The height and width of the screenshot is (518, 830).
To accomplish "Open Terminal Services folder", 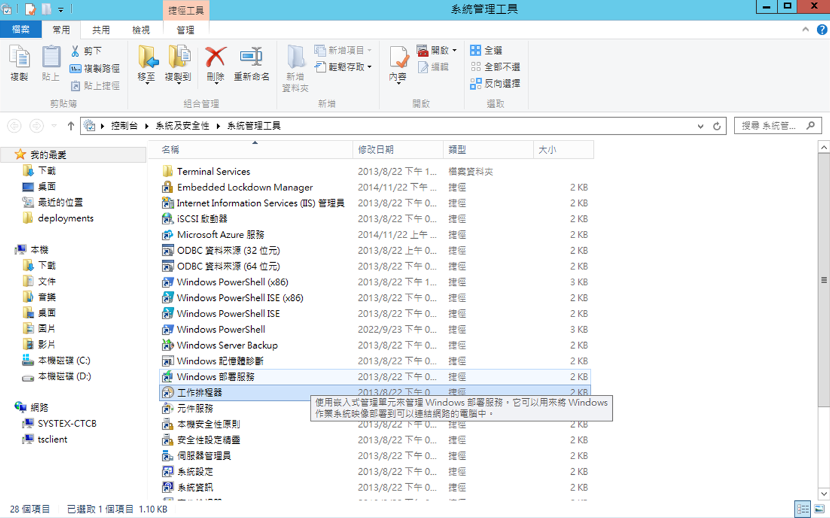I will coord(206,171).
